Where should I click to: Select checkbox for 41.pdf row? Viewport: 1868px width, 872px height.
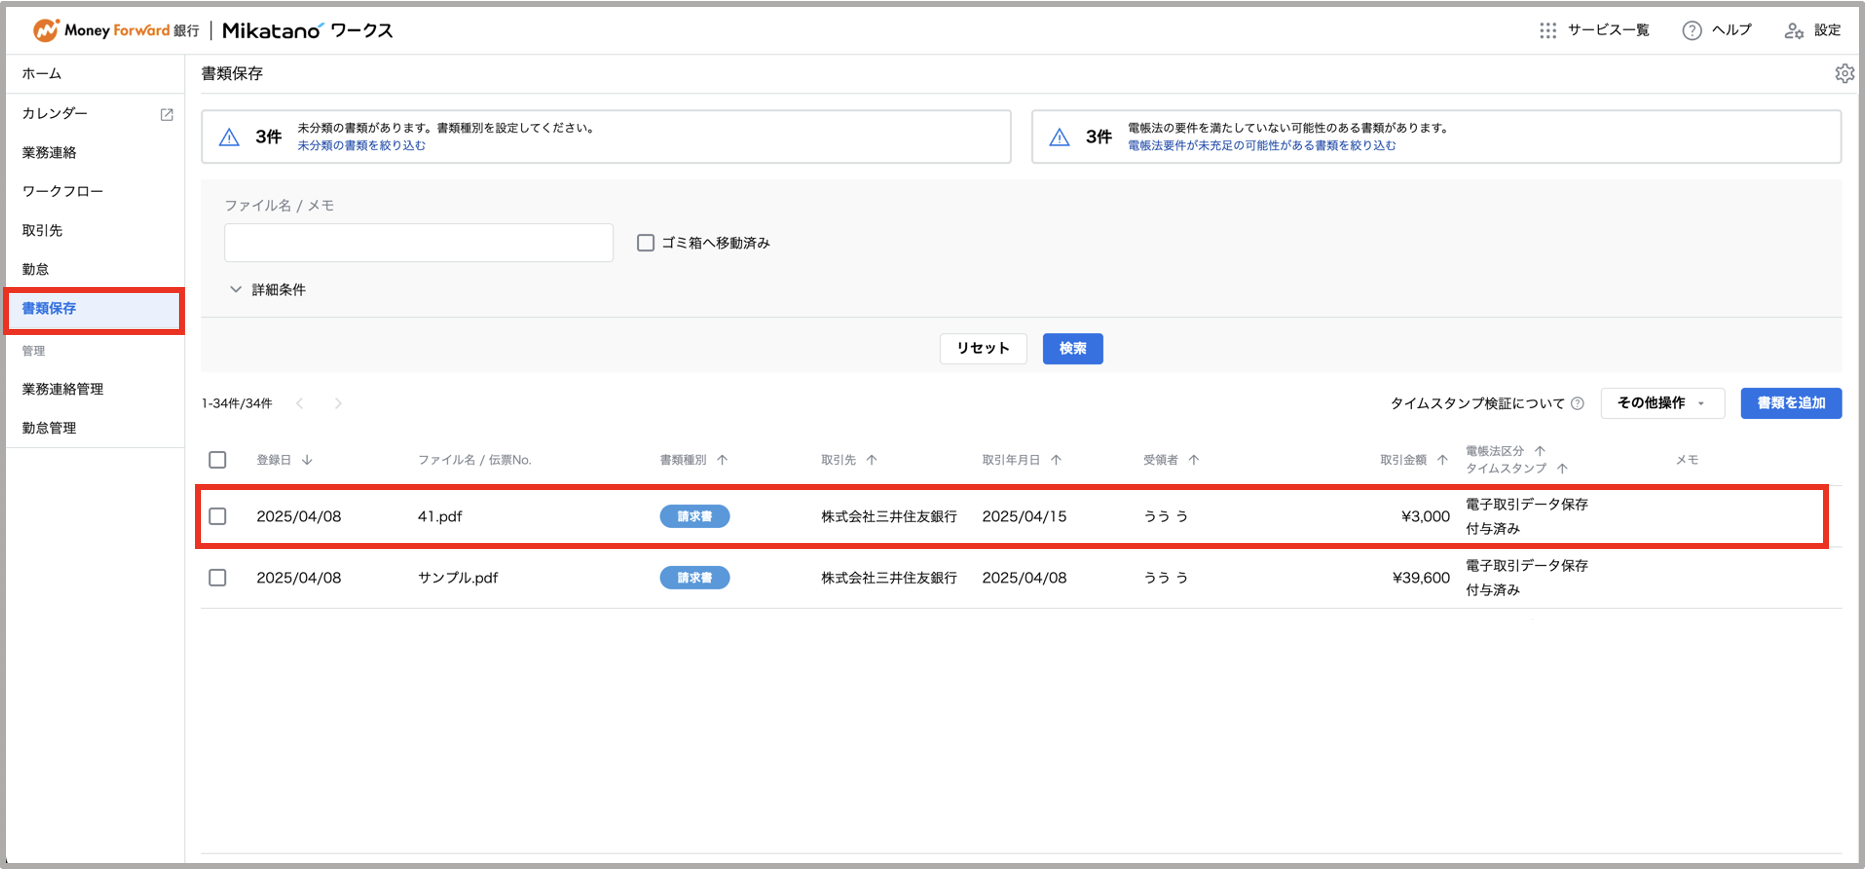218,517
